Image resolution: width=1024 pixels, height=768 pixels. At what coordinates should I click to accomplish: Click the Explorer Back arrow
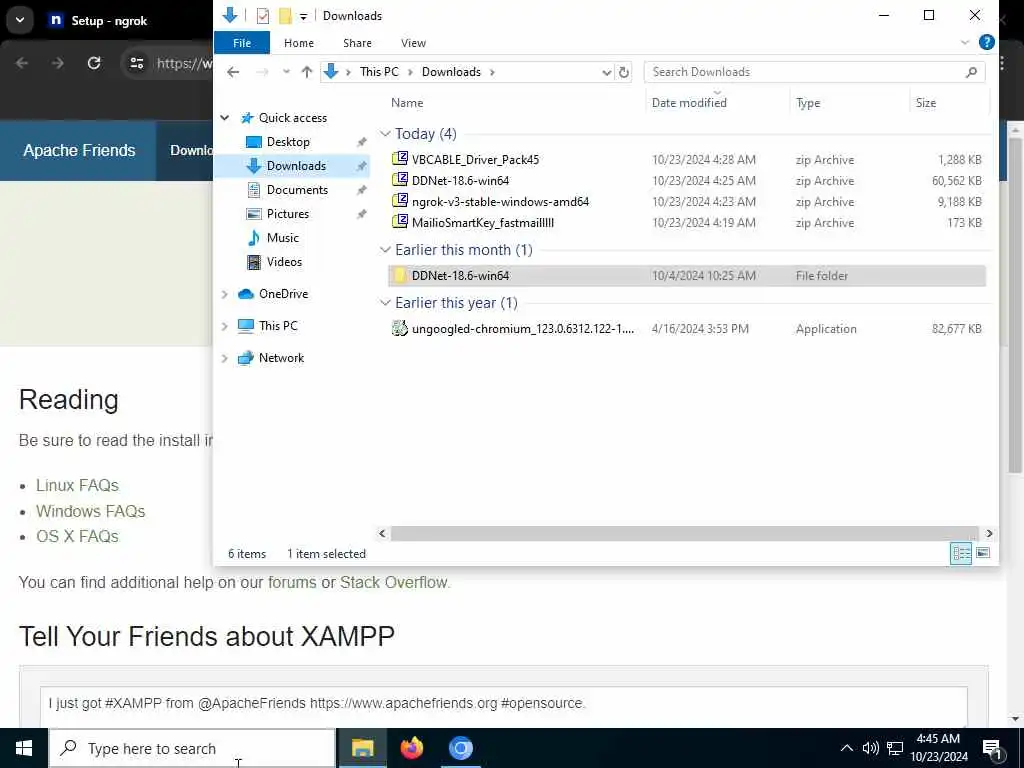pyautogui.click(x=233, y=72)
